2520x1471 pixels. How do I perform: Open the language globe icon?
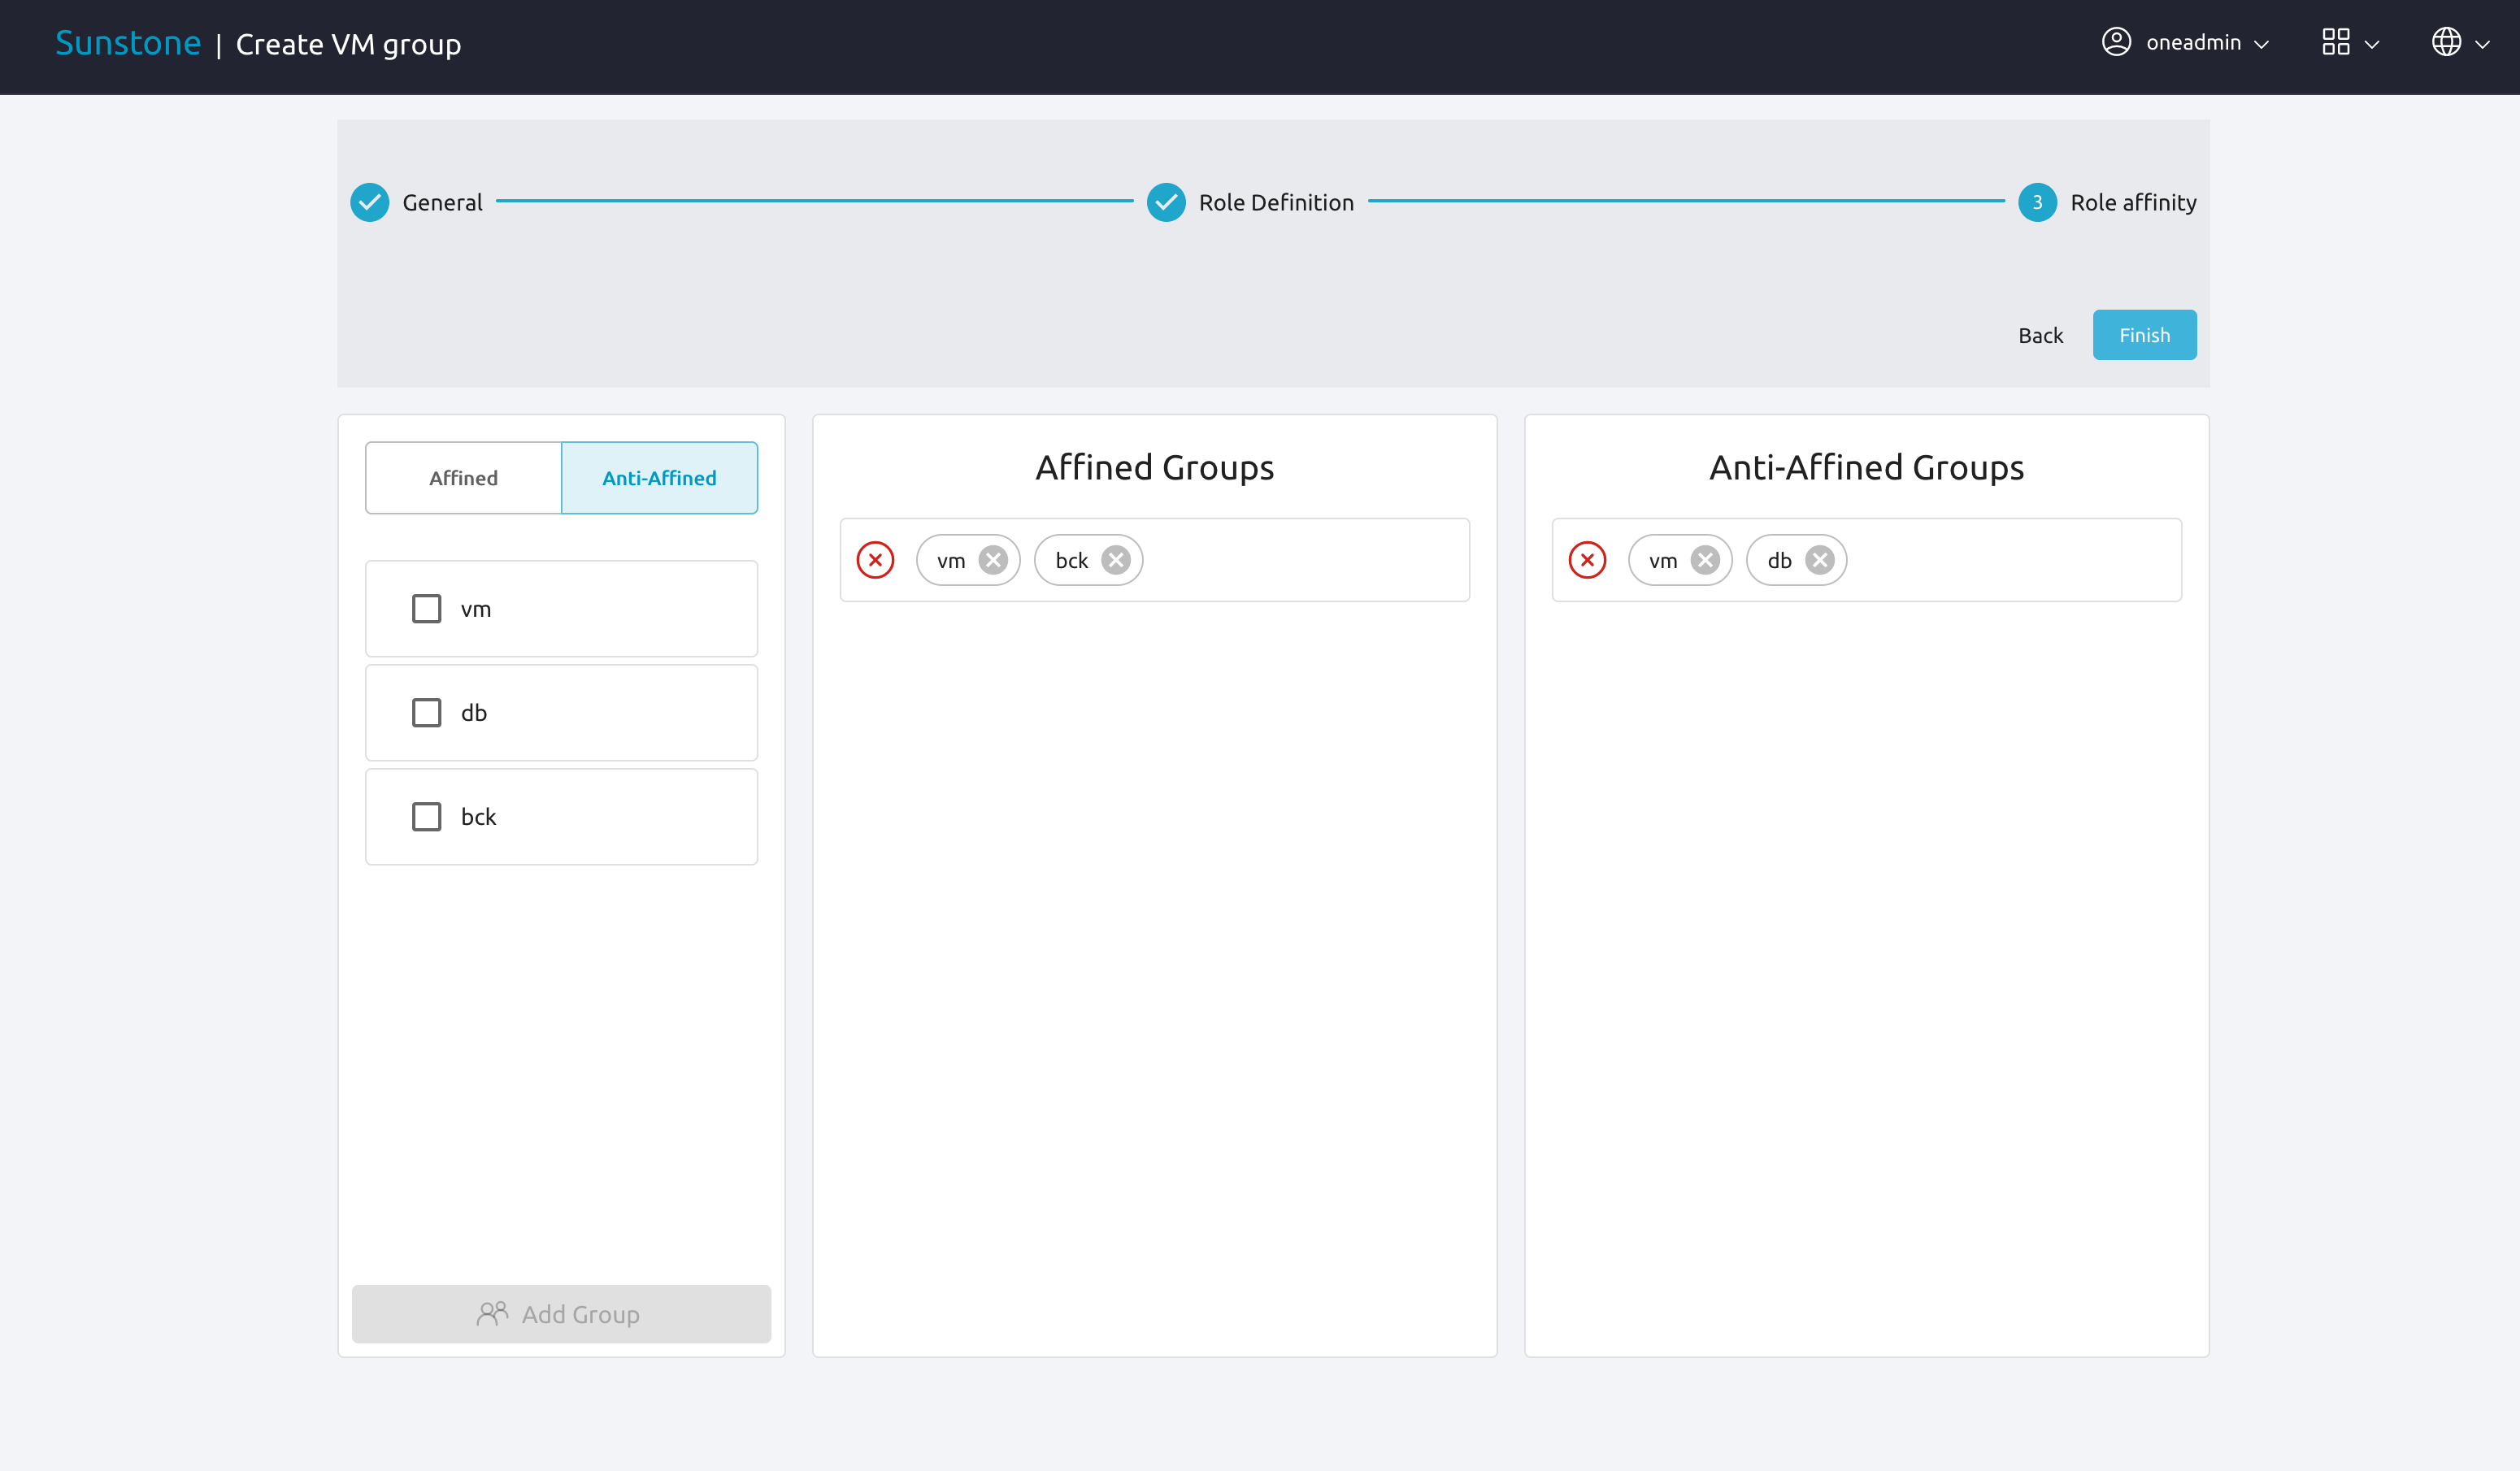pos(2446,42)
